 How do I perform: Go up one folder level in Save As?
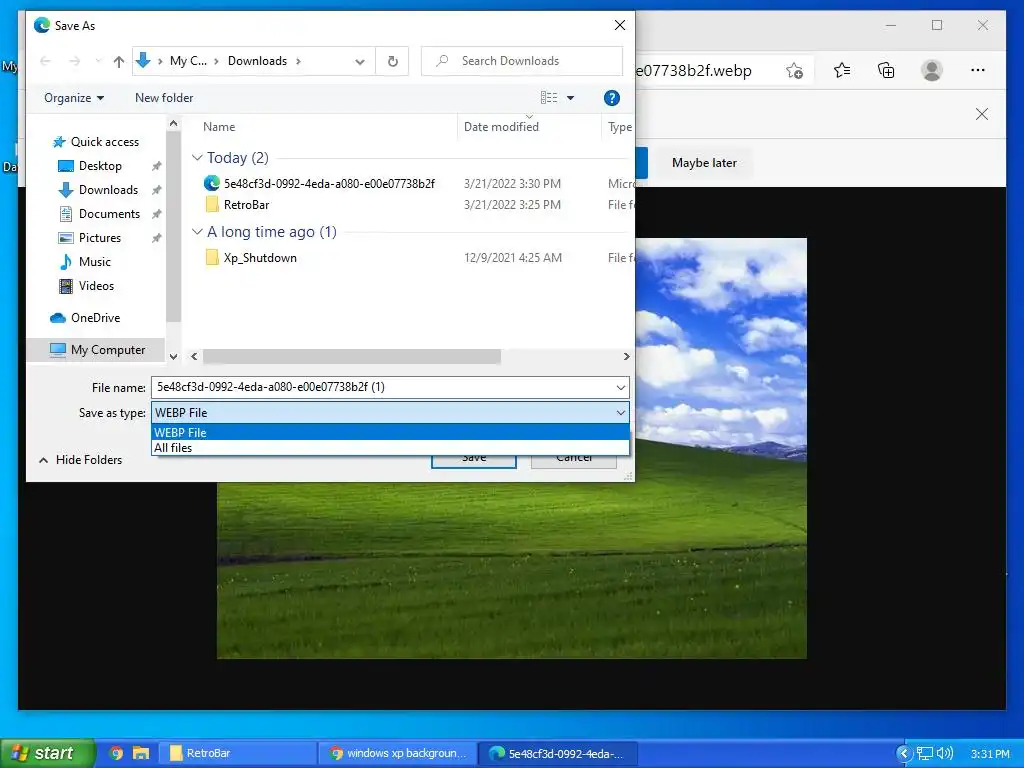click(118, 61)
